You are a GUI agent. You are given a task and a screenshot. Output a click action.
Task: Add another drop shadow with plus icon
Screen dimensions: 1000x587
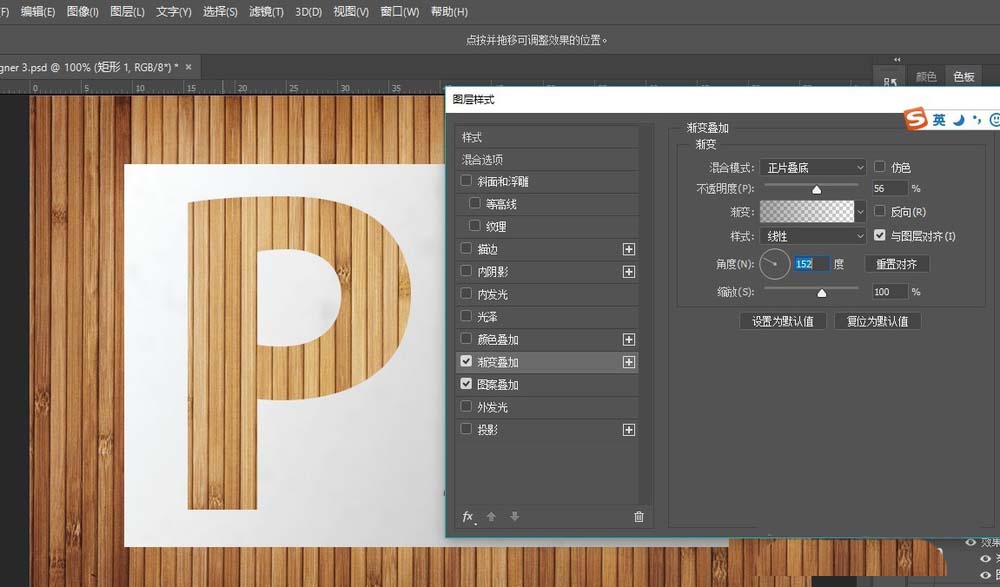[x=629, y=430]
